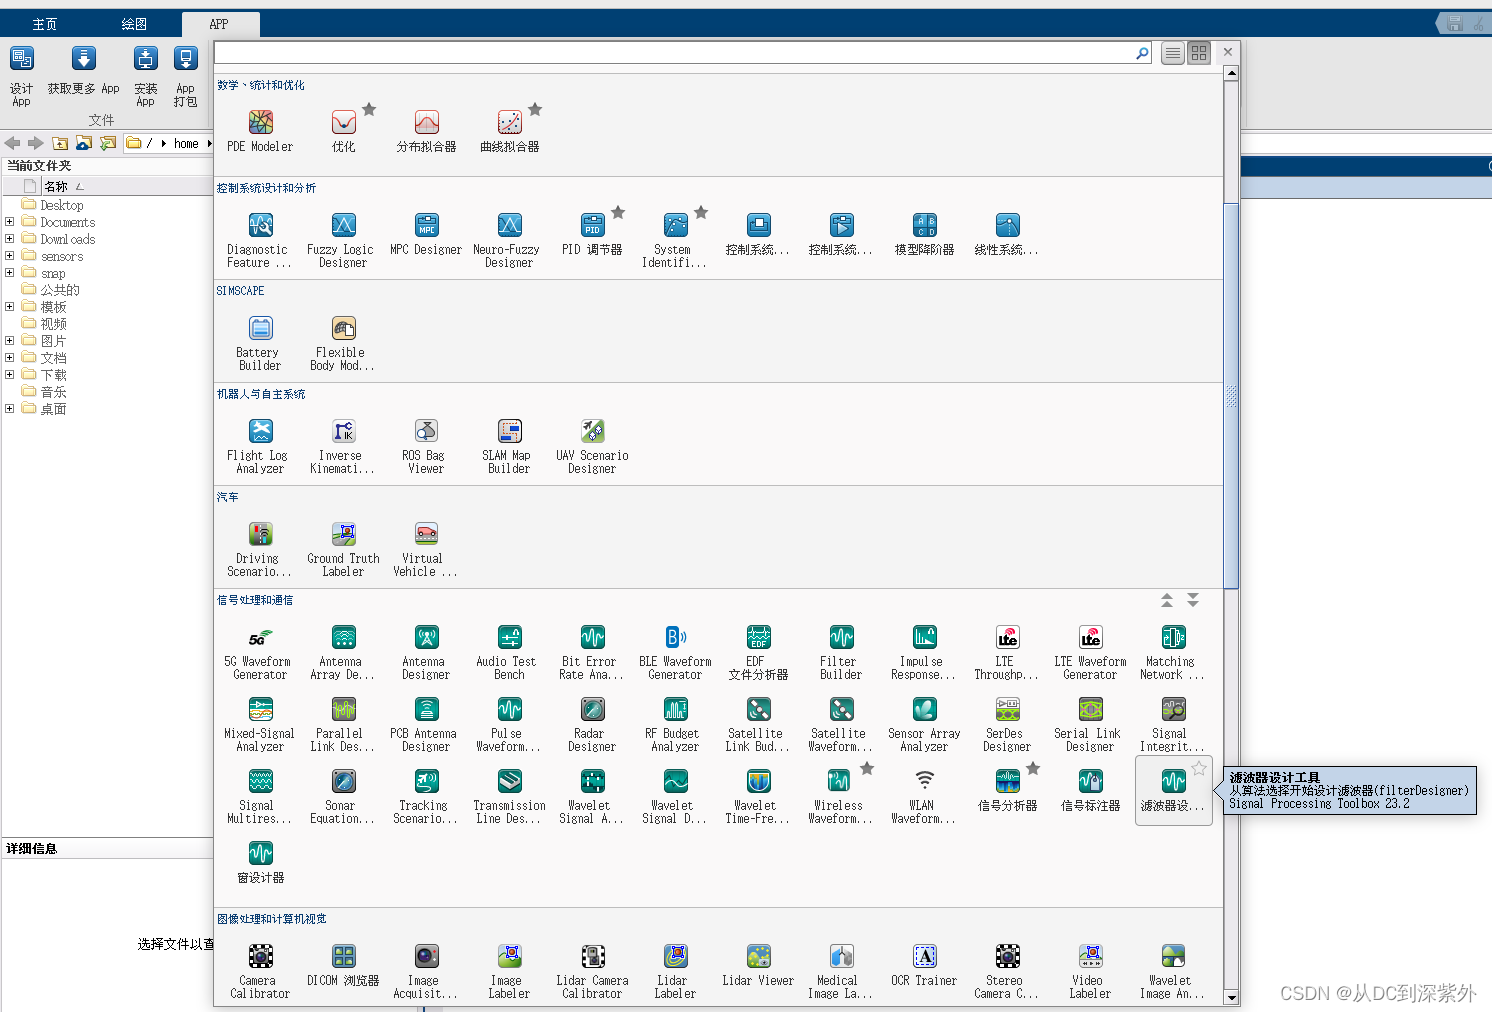1492x1012 pixels.
Task: Go back in folder navigation
Action: click(13, 143)
